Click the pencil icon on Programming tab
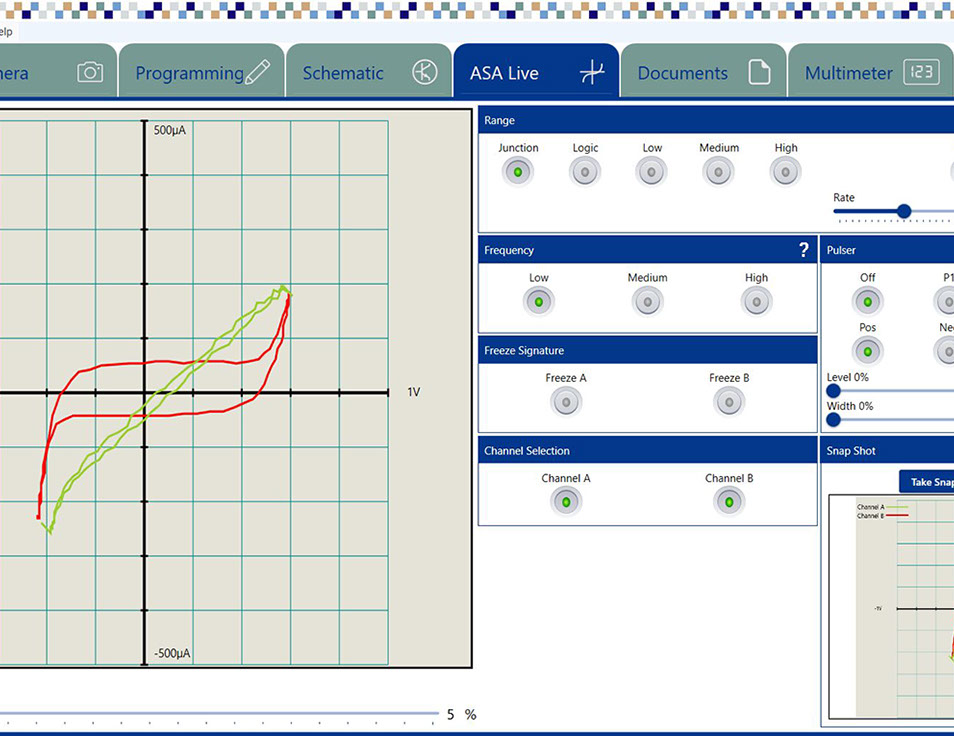The image size is (954, 736). pyautogui.click(x=258, y=73)
